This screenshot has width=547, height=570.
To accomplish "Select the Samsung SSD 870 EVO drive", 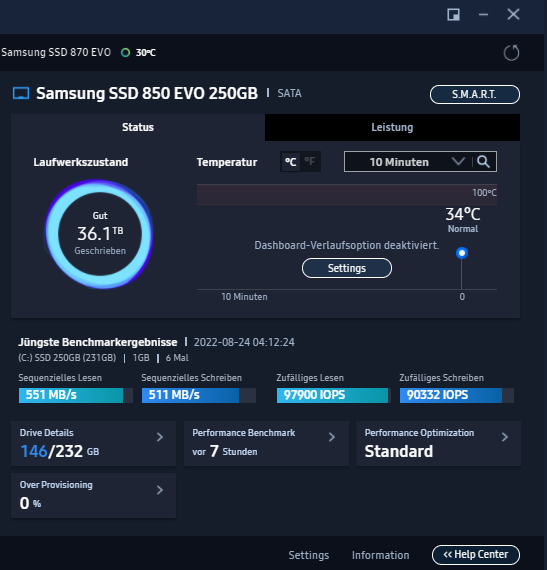I will (56, 52).
